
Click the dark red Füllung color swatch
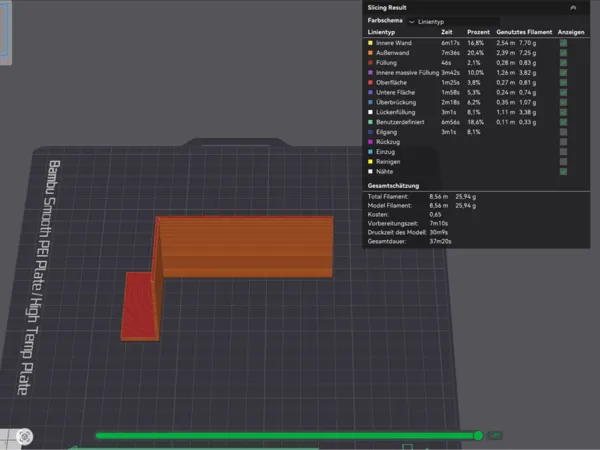click(x=370, y=63)
